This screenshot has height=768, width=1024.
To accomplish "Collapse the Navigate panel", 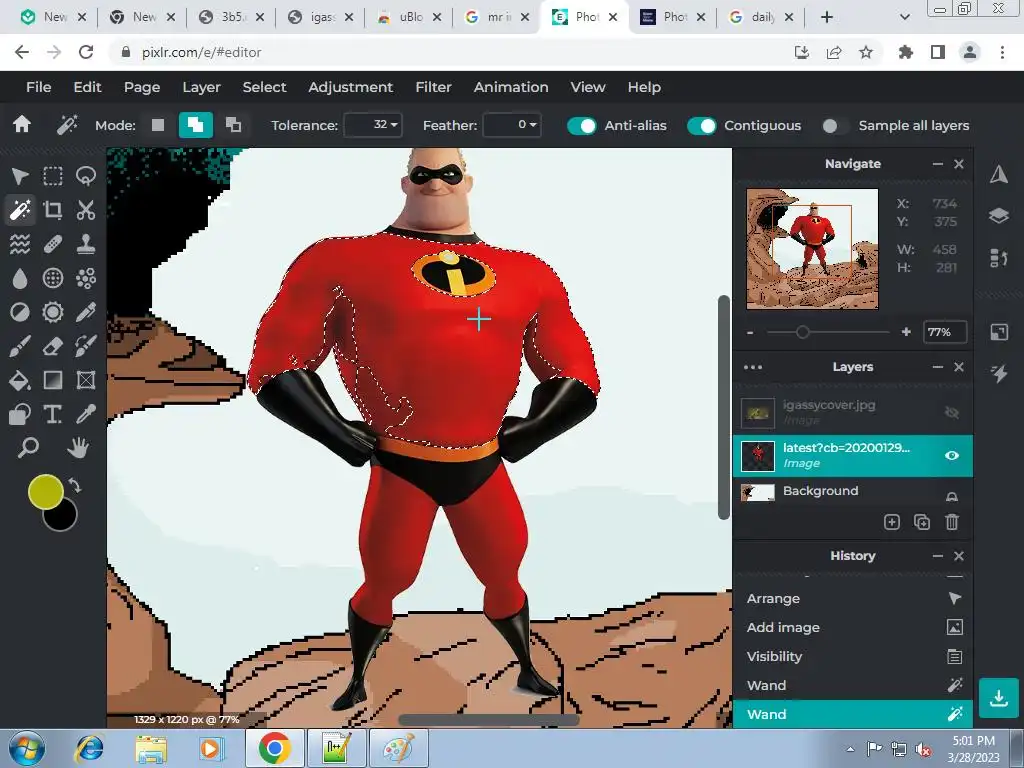I will tap(937, 164).
